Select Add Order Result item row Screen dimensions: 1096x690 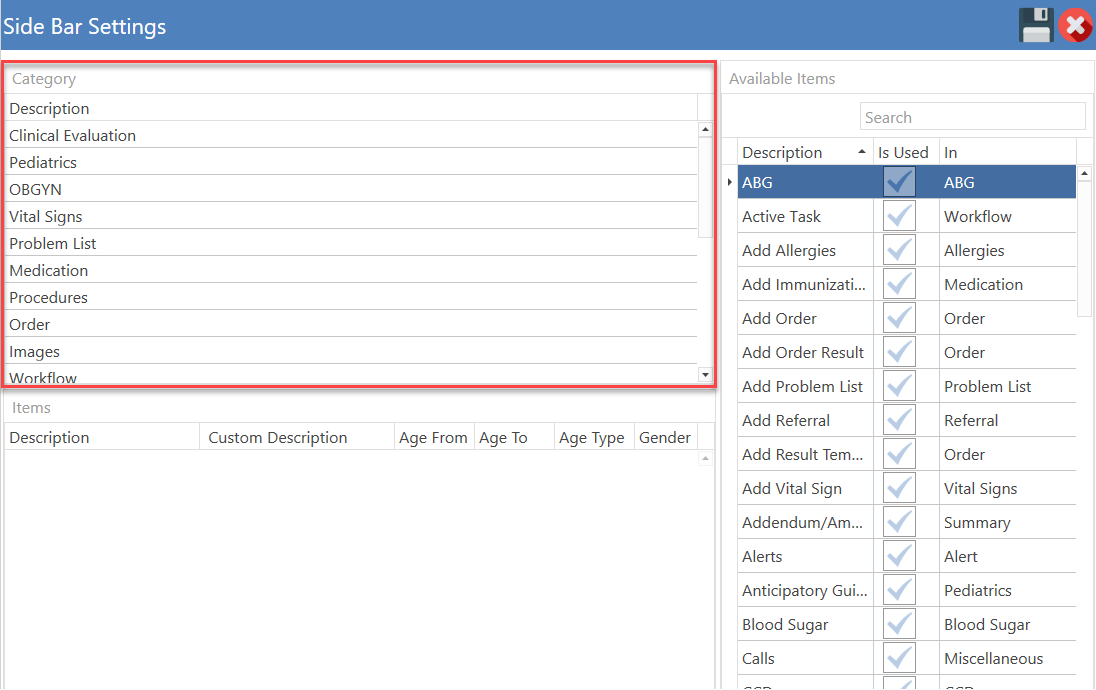pyautogui.click(x=907, y=352)
